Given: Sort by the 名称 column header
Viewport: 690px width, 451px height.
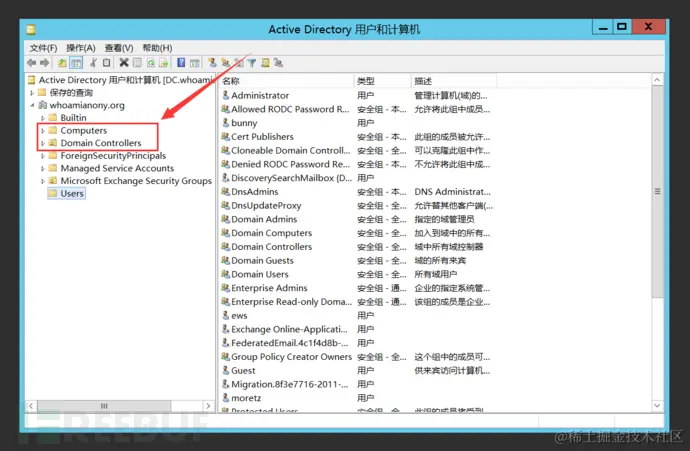Looking at the screenshot, I should click(286, 81).
